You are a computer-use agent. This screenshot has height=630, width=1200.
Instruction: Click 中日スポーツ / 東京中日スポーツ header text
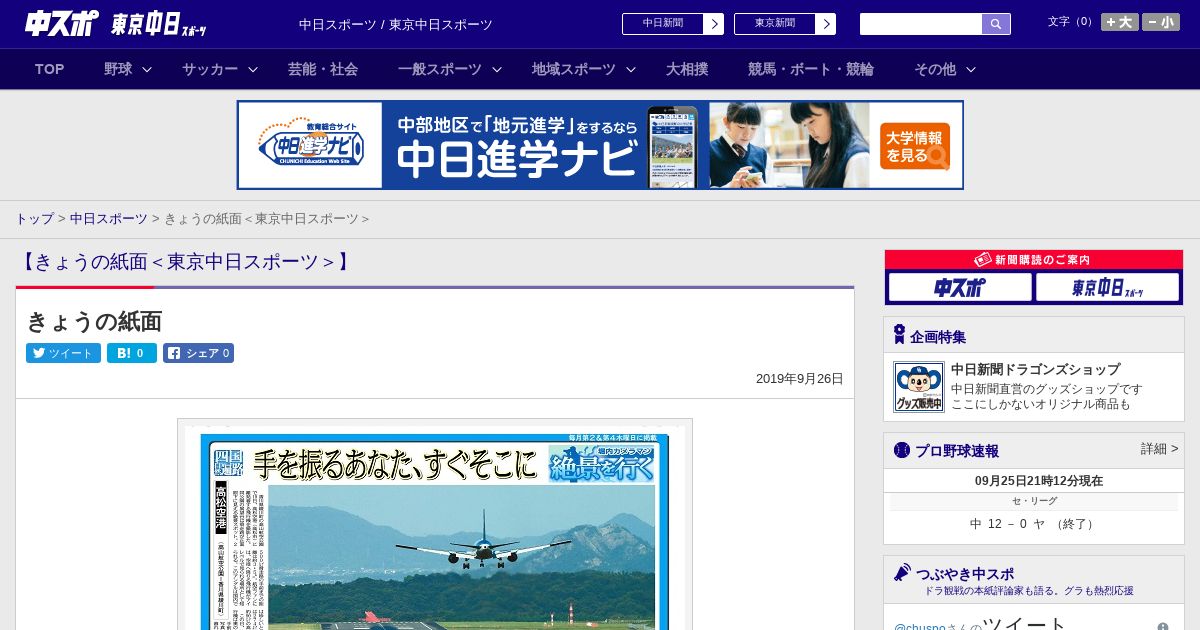396,24
